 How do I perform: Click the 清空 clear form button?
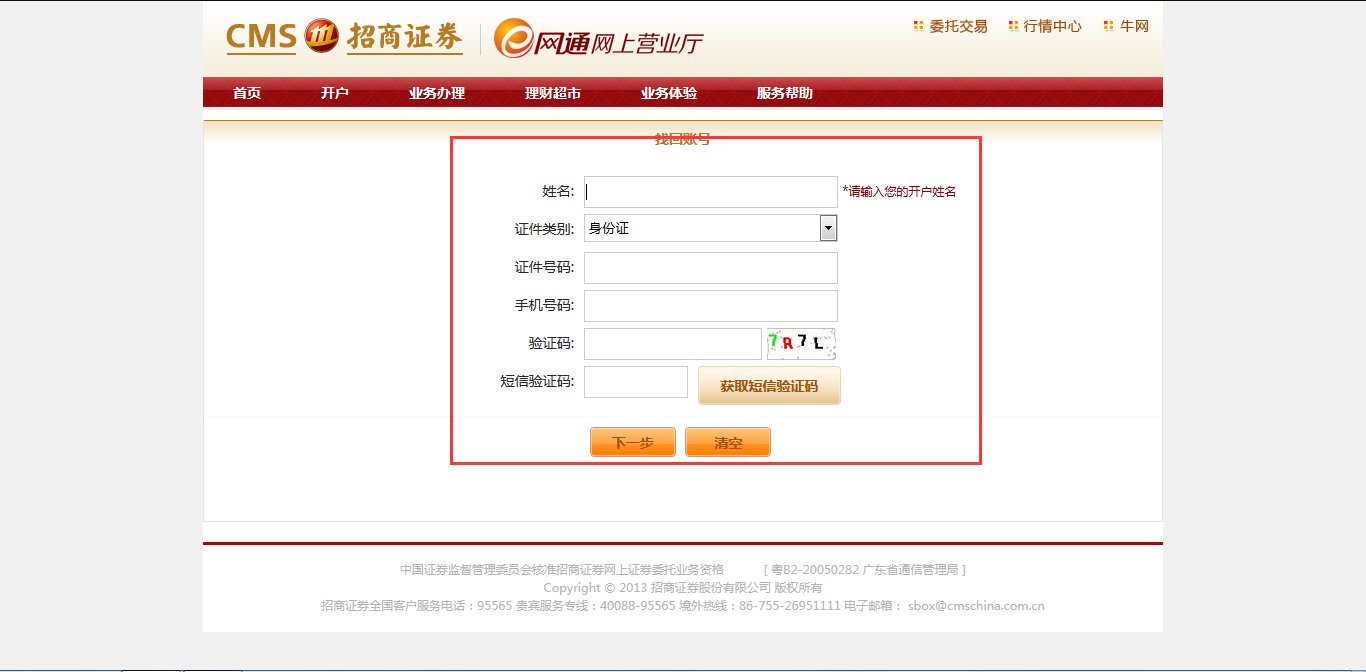[727, 442]
